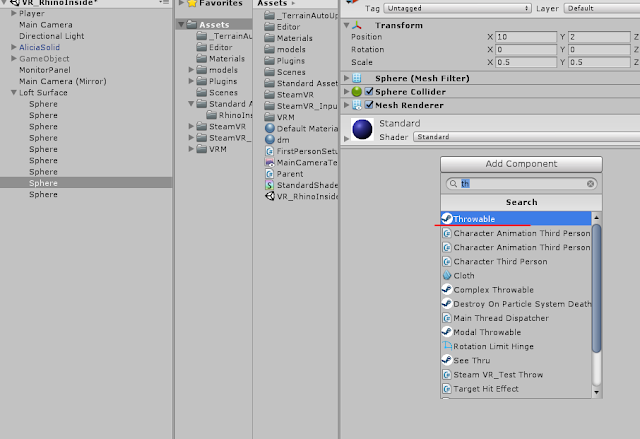The height and width of the screenshot is (439, 640).
Task: Disable the Mesh Renderer checkbox
Action: [x=369, y=105]
